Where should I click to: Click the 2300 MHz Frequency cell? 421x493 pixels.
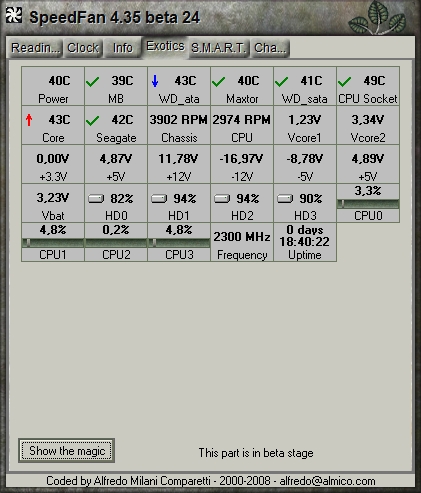[x=242, y=242]
